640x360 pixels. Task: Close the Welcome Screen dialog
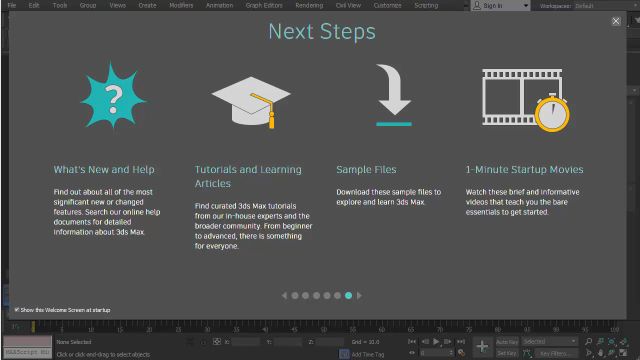coord(616,21)
